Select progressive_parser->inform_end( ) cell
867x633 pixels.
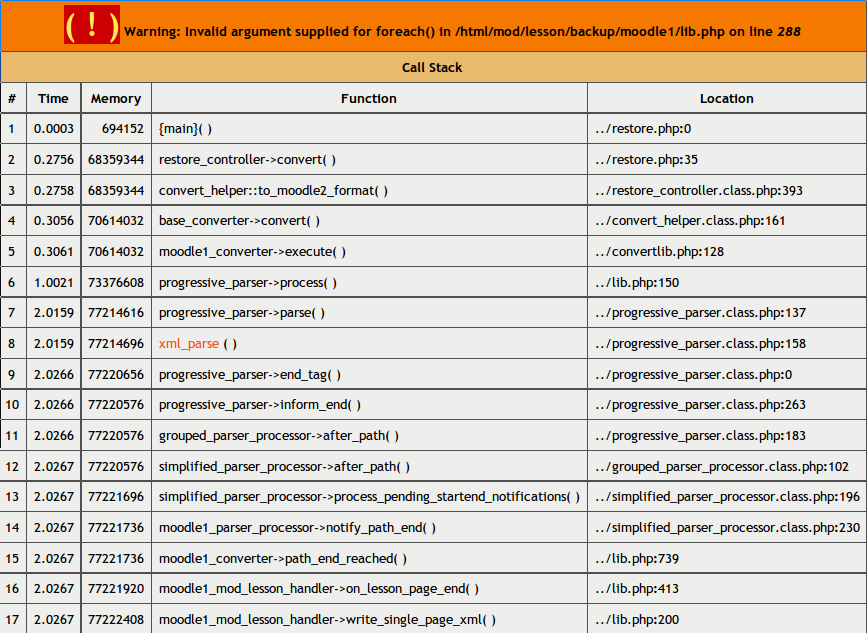(x=369, y=405)
